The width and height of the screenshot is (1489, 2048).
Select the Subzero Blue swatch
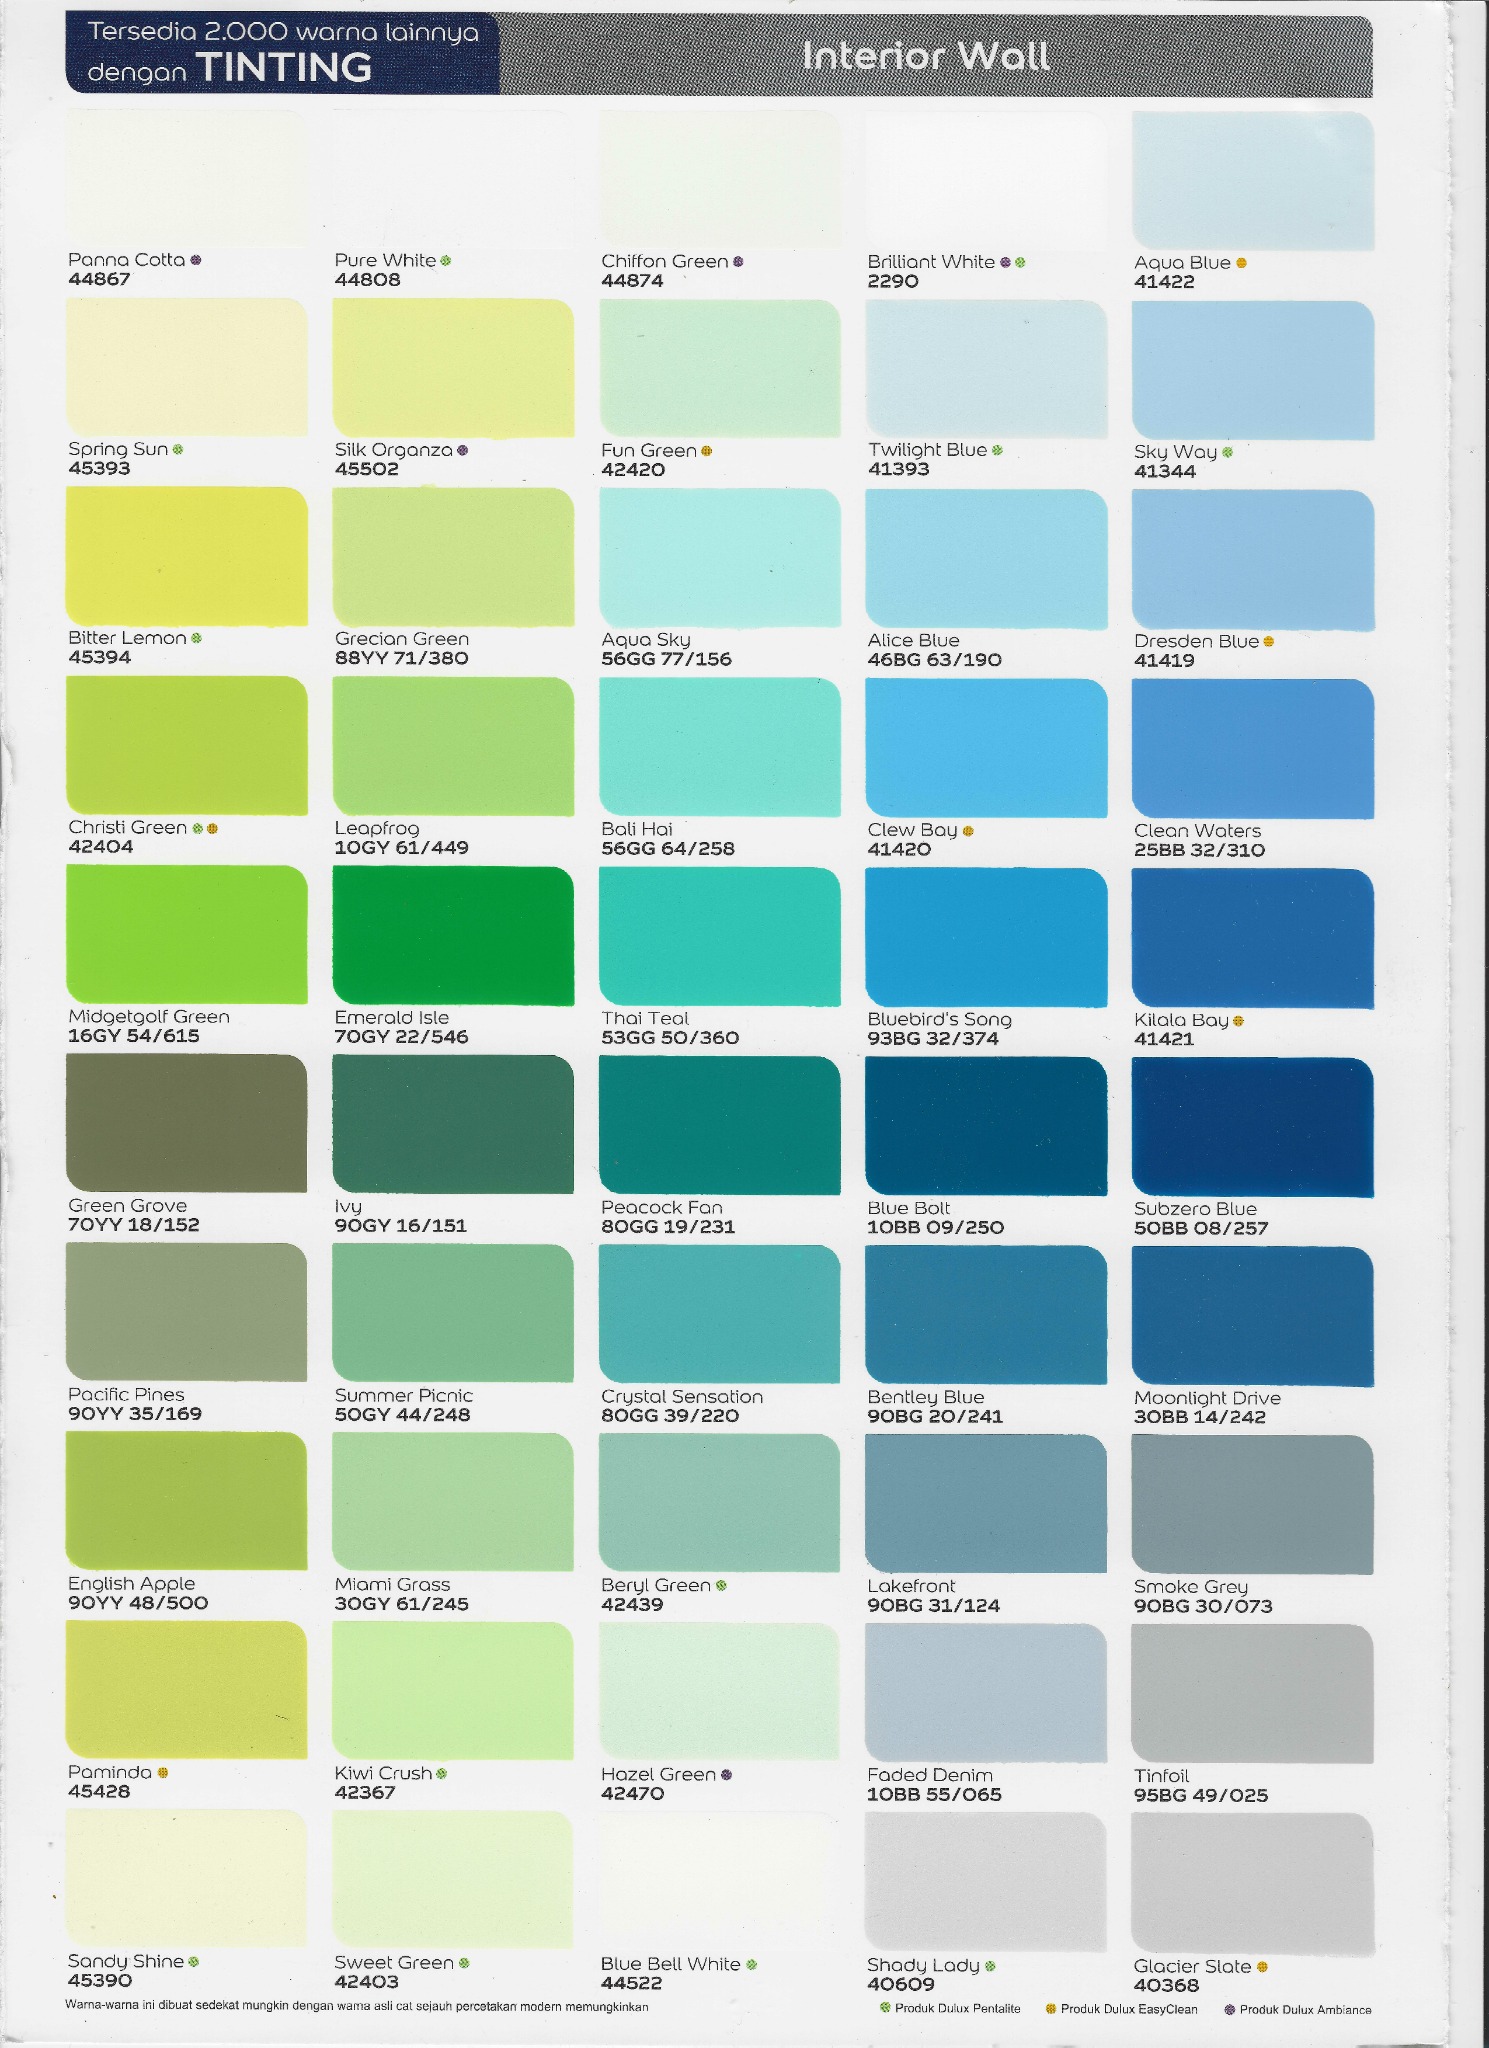(x=1253, y=1126)
